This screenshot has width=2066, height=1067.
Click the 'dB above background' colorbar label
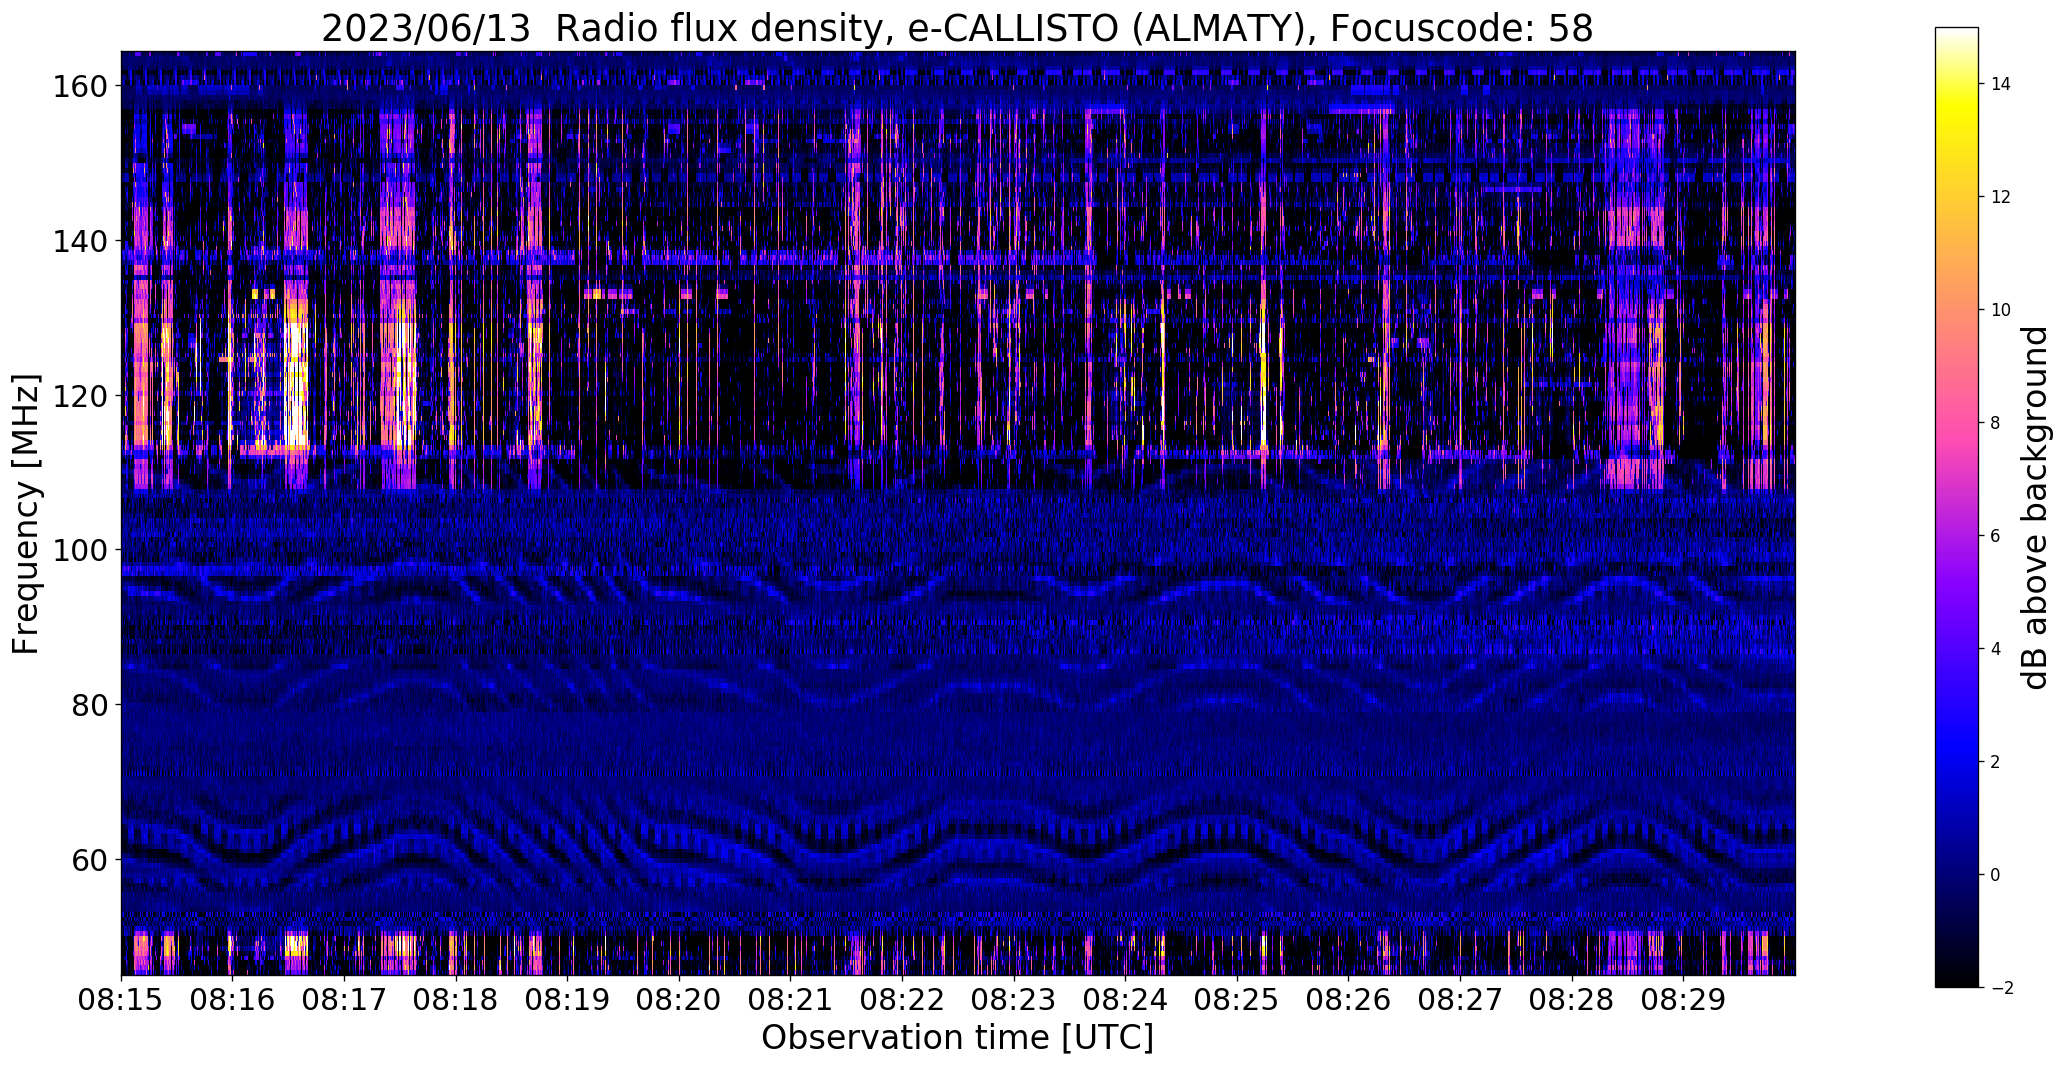[x=2036, y=507]
